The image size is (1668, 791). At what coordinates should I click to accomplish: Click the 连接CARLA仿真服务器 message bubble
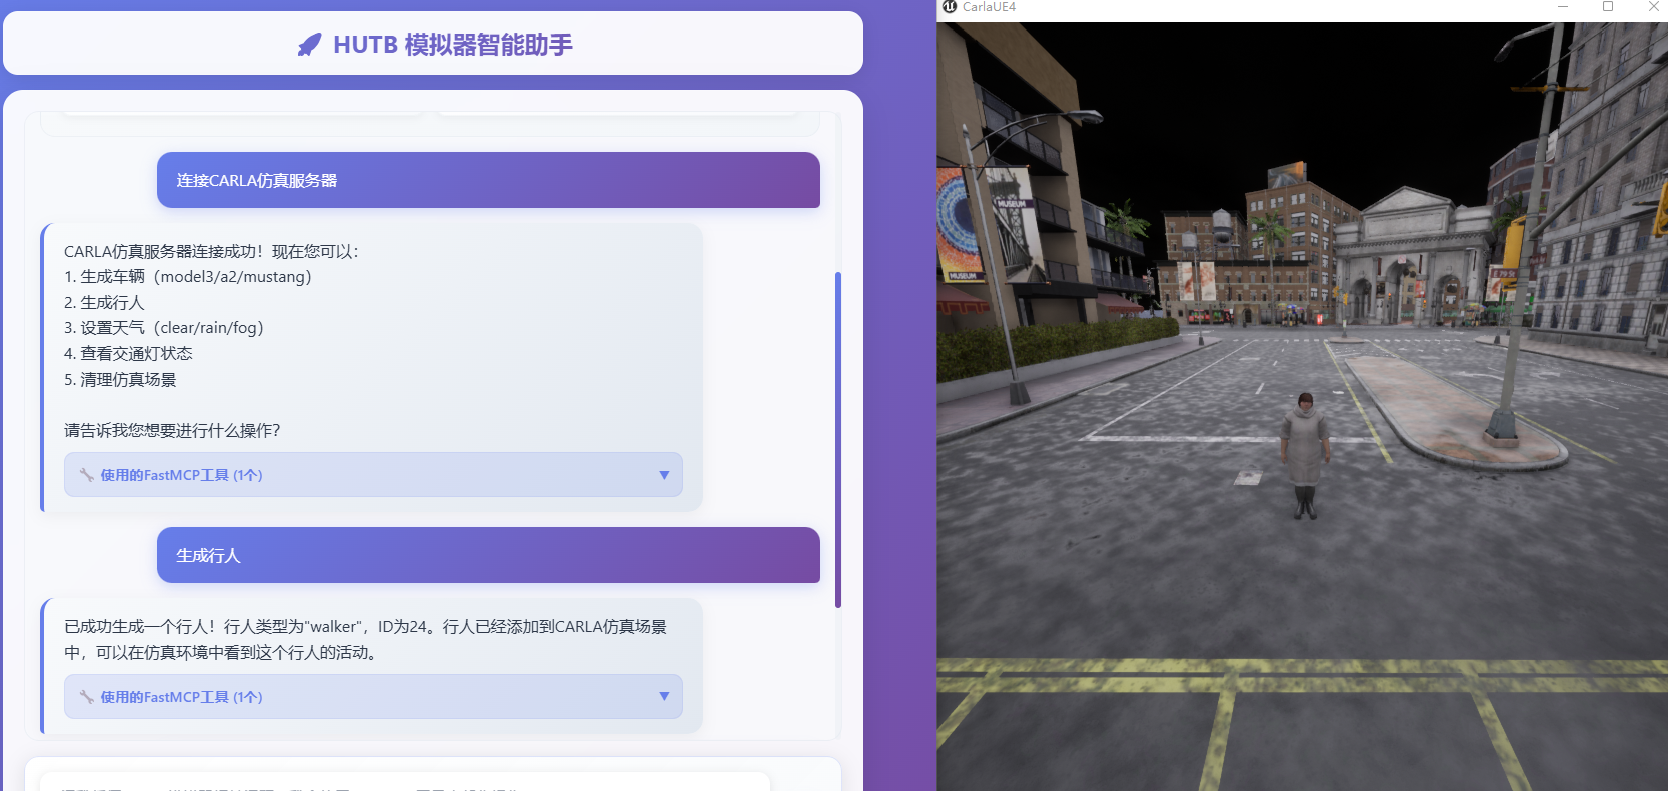tap(488, 180)
